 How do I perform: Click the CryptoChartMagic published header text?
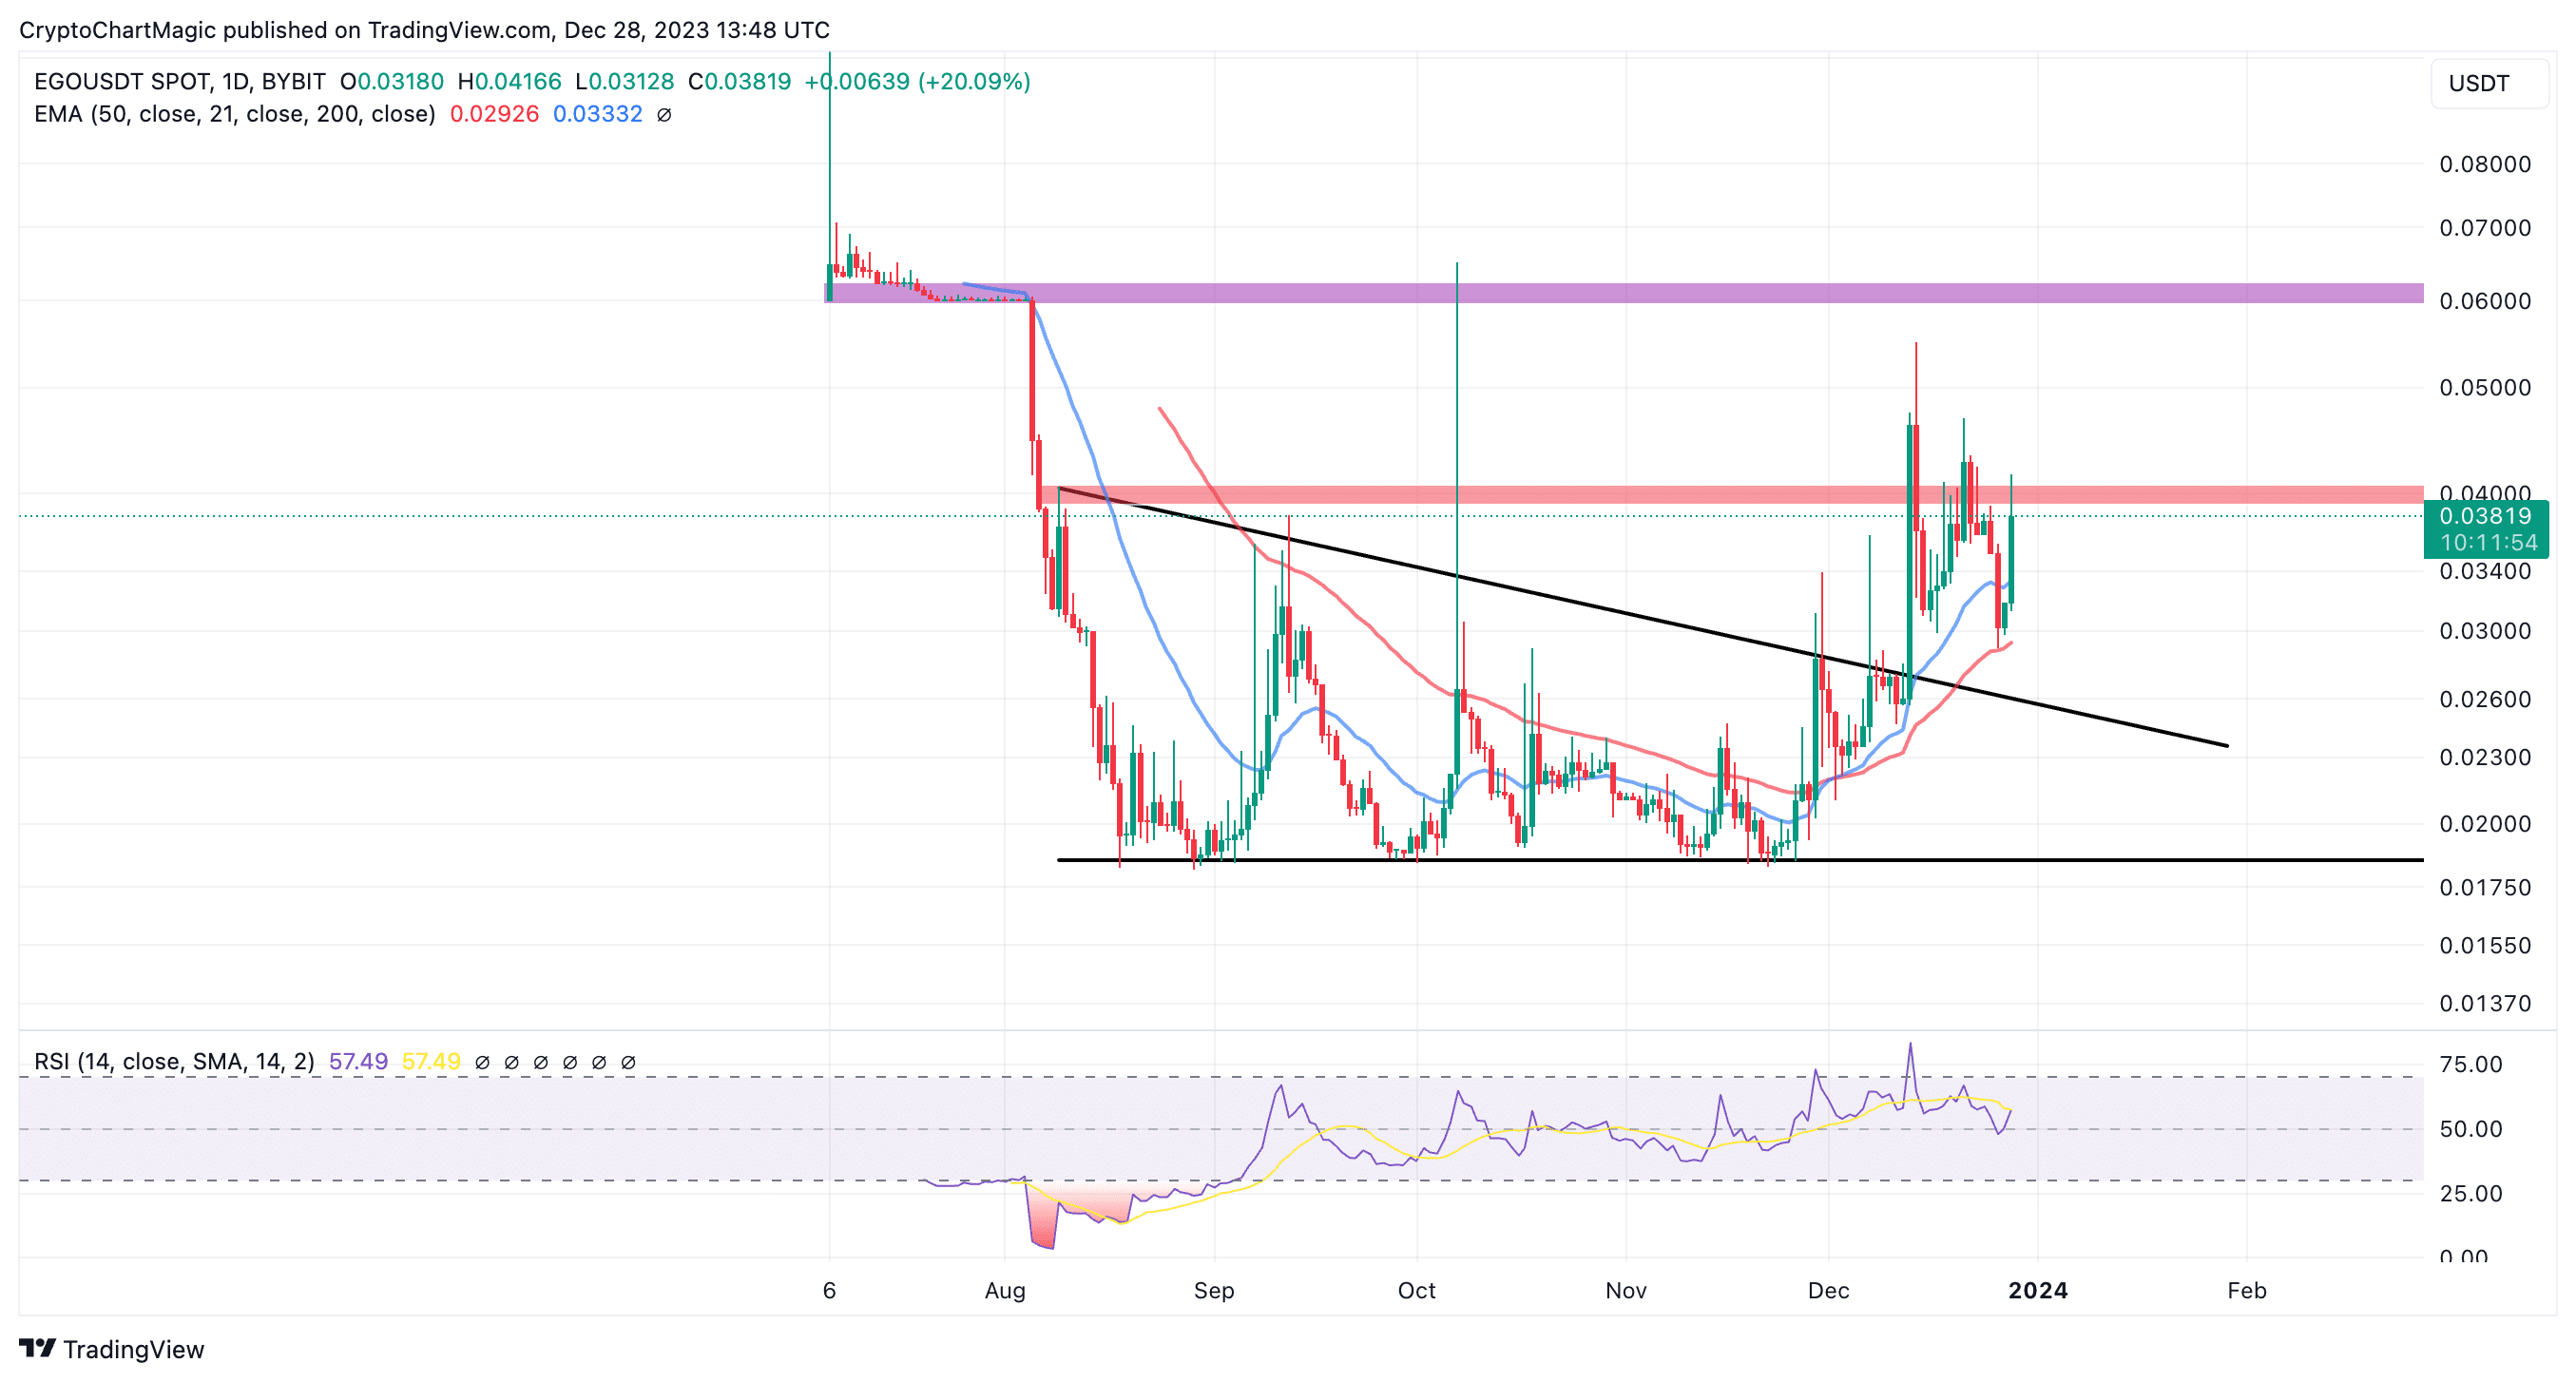(x=424, y=30)
